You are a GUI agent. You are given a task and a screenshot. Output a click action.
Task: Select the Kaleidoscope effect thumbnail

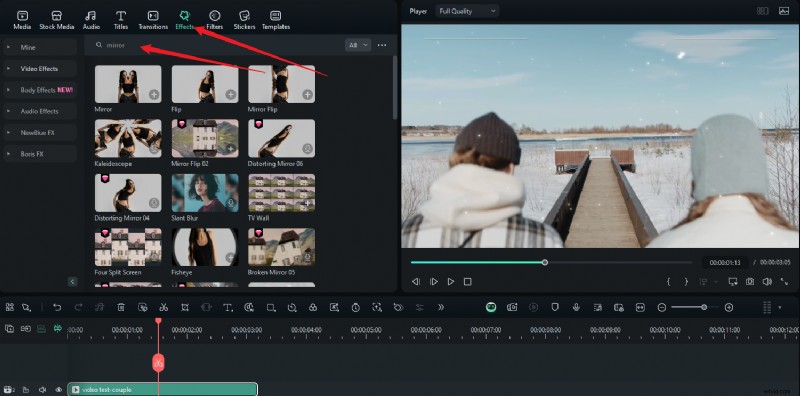click(x=128, y=138)
